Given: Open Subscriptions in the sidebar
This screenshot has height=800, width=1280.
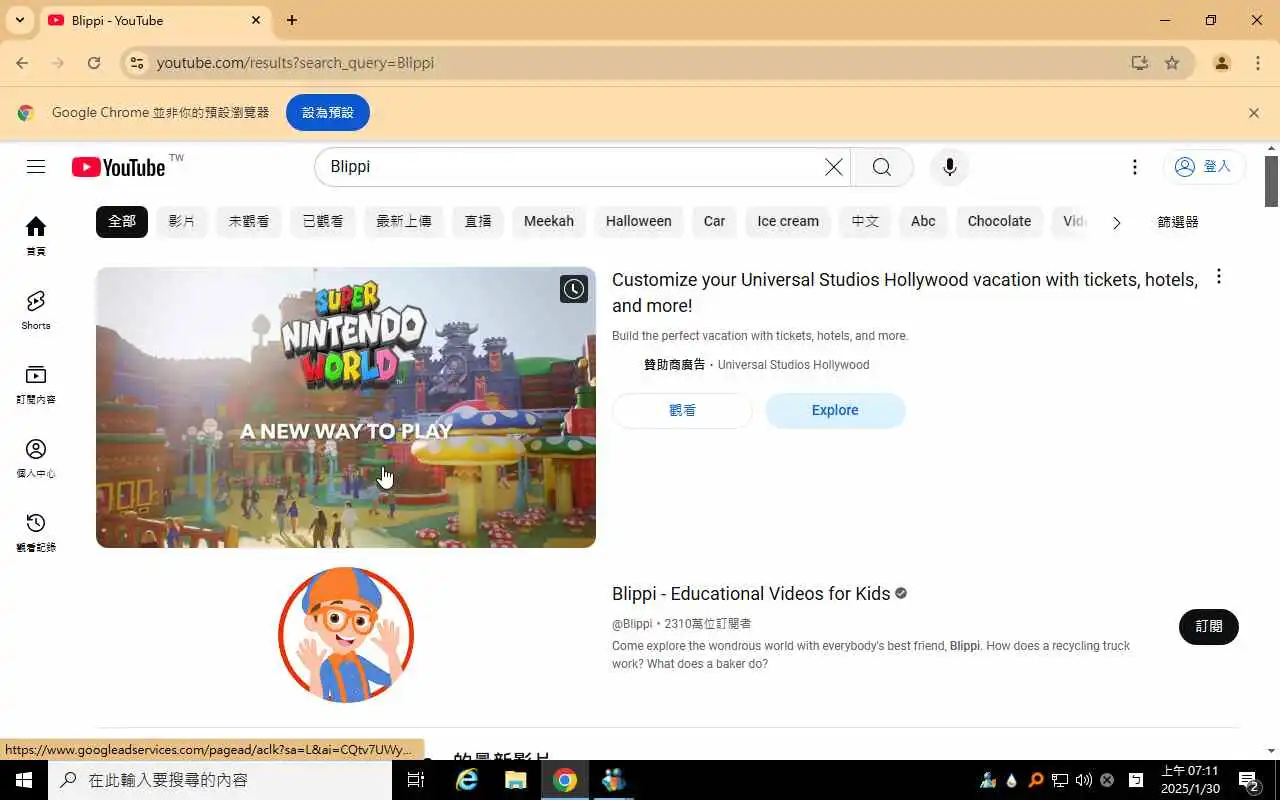Looking at the screenshot, I should click(x=36, y=384).
